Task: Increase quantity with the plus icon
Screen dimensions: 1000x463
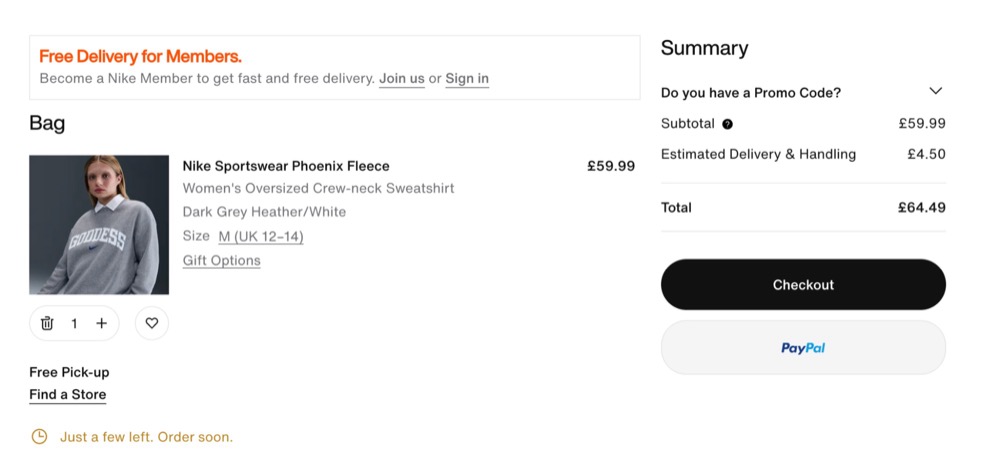Action: 101,323
